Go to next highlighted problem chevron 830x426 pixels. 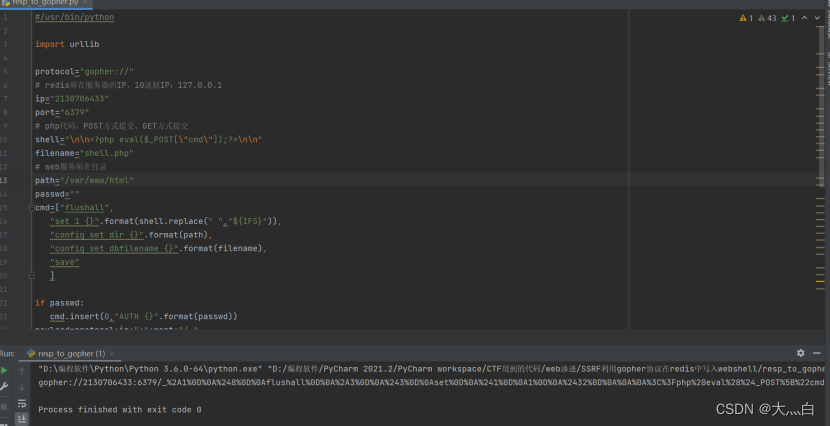[x=817, y=18]
